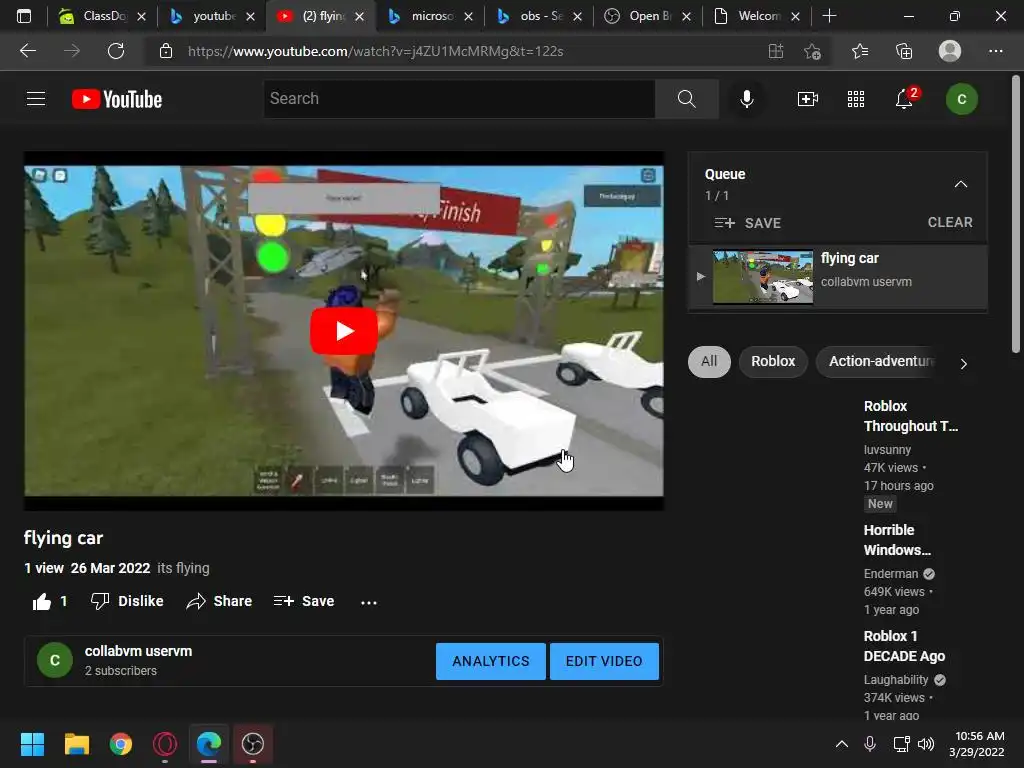The width and height of the screenshot is (1024, 768).
Task: Open the Collections icon in toolbar
Action: pyautogui.click(x=904, y=51)
